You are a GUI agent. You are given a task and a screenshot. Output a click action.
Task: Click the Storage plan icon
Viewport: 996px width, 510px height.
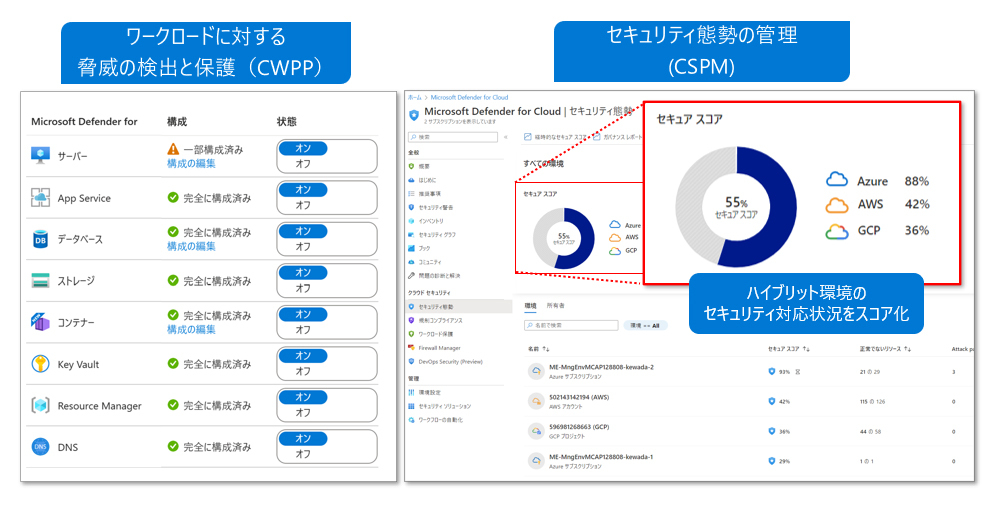point(40,281)
